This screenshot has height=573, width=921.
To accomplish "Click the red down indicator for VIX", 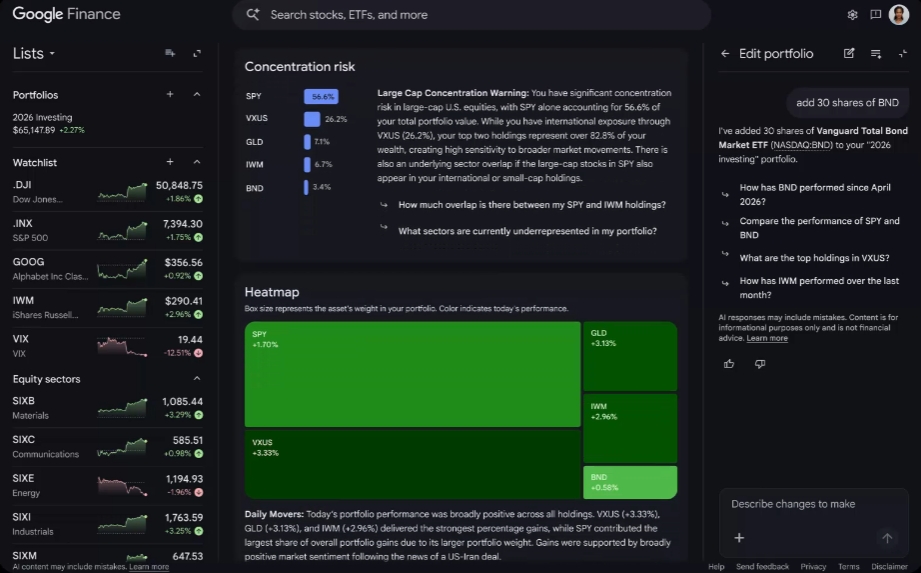I will pos(199,353).
